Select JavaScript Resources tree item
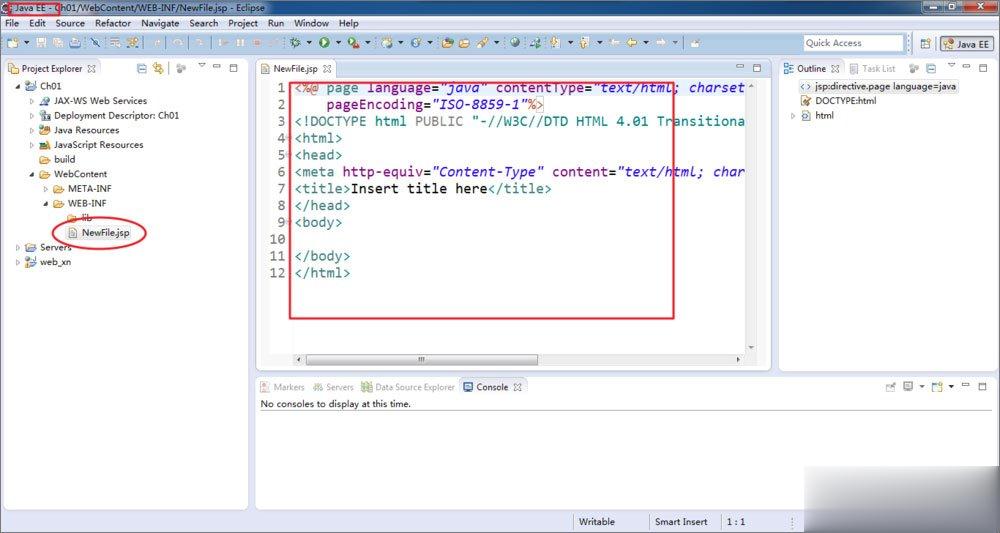The width and height of the screenshot is (1000, 533). coord(98,145)
